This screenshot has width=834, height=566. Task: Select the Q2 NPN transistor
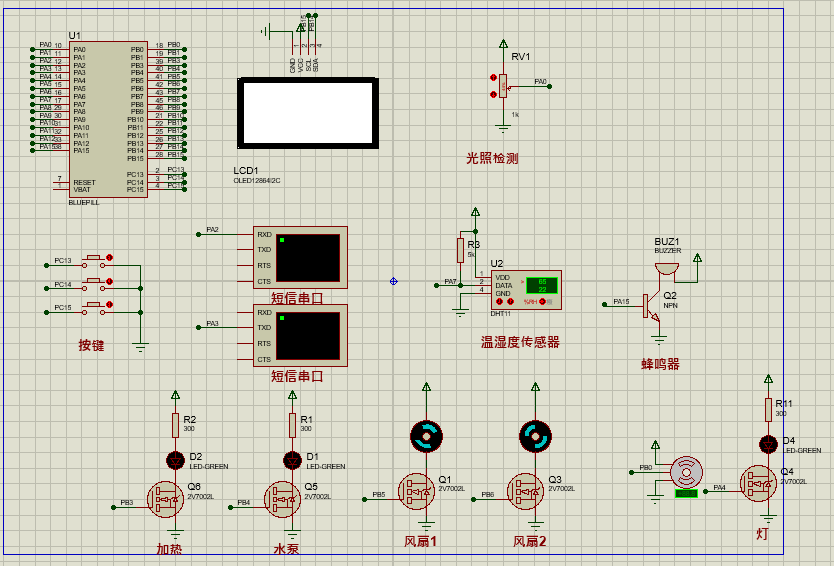pos(652,307)
